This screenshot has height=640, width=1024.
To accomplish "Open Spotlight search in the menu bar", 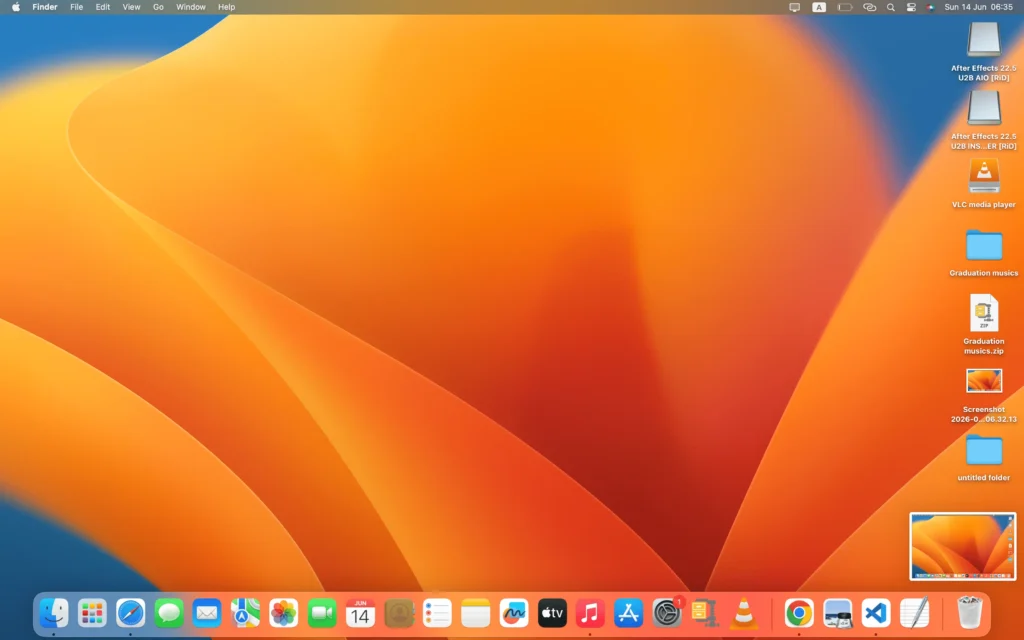I will [891, 7].
